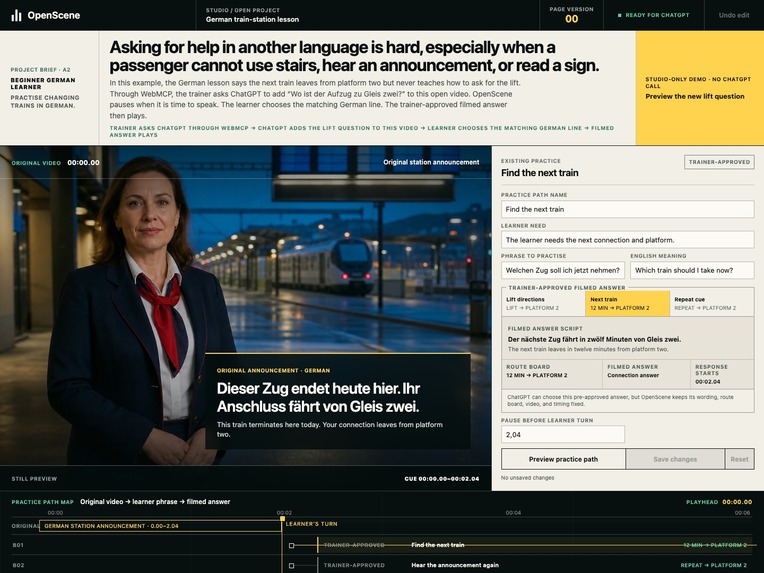Select the Next train filmed answer

[627, 304]
